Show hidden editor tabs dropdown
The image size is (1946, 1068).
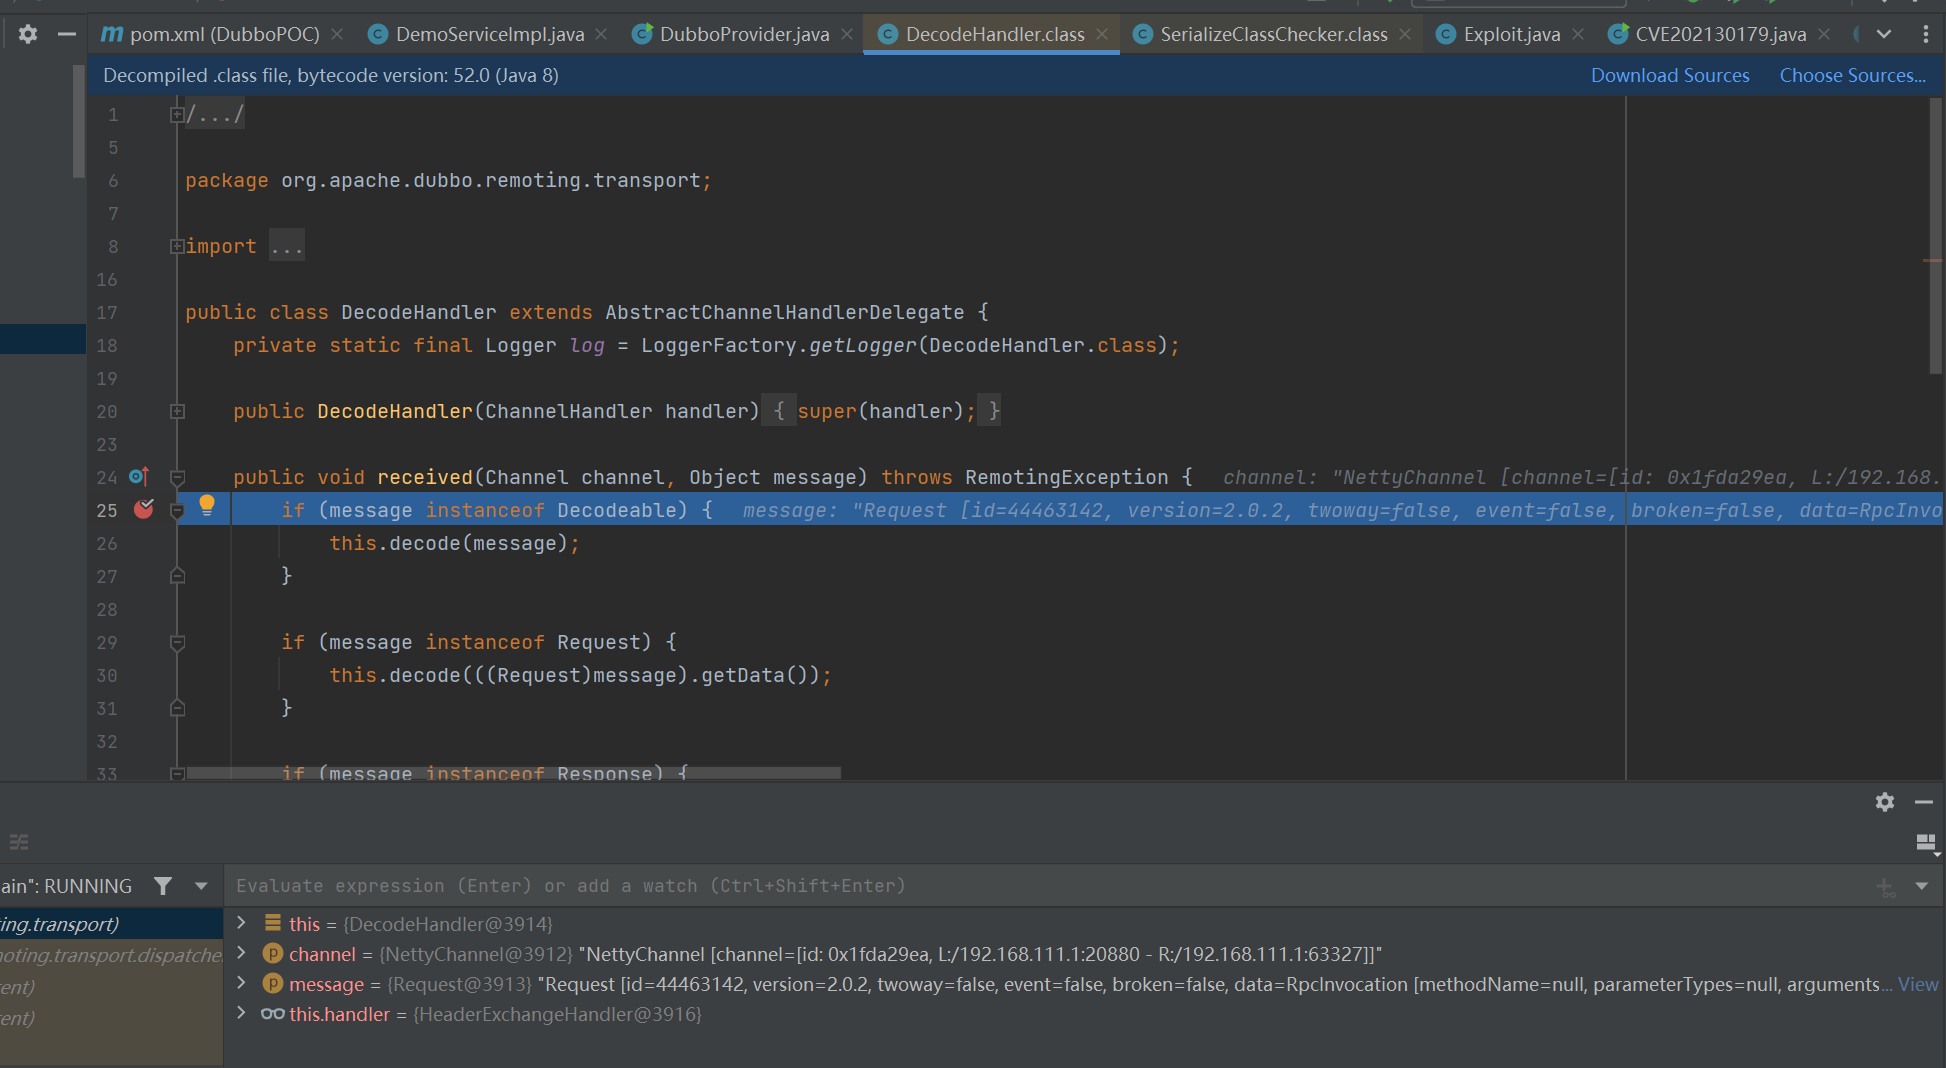pyautogui.click(x=1884, y=34)
